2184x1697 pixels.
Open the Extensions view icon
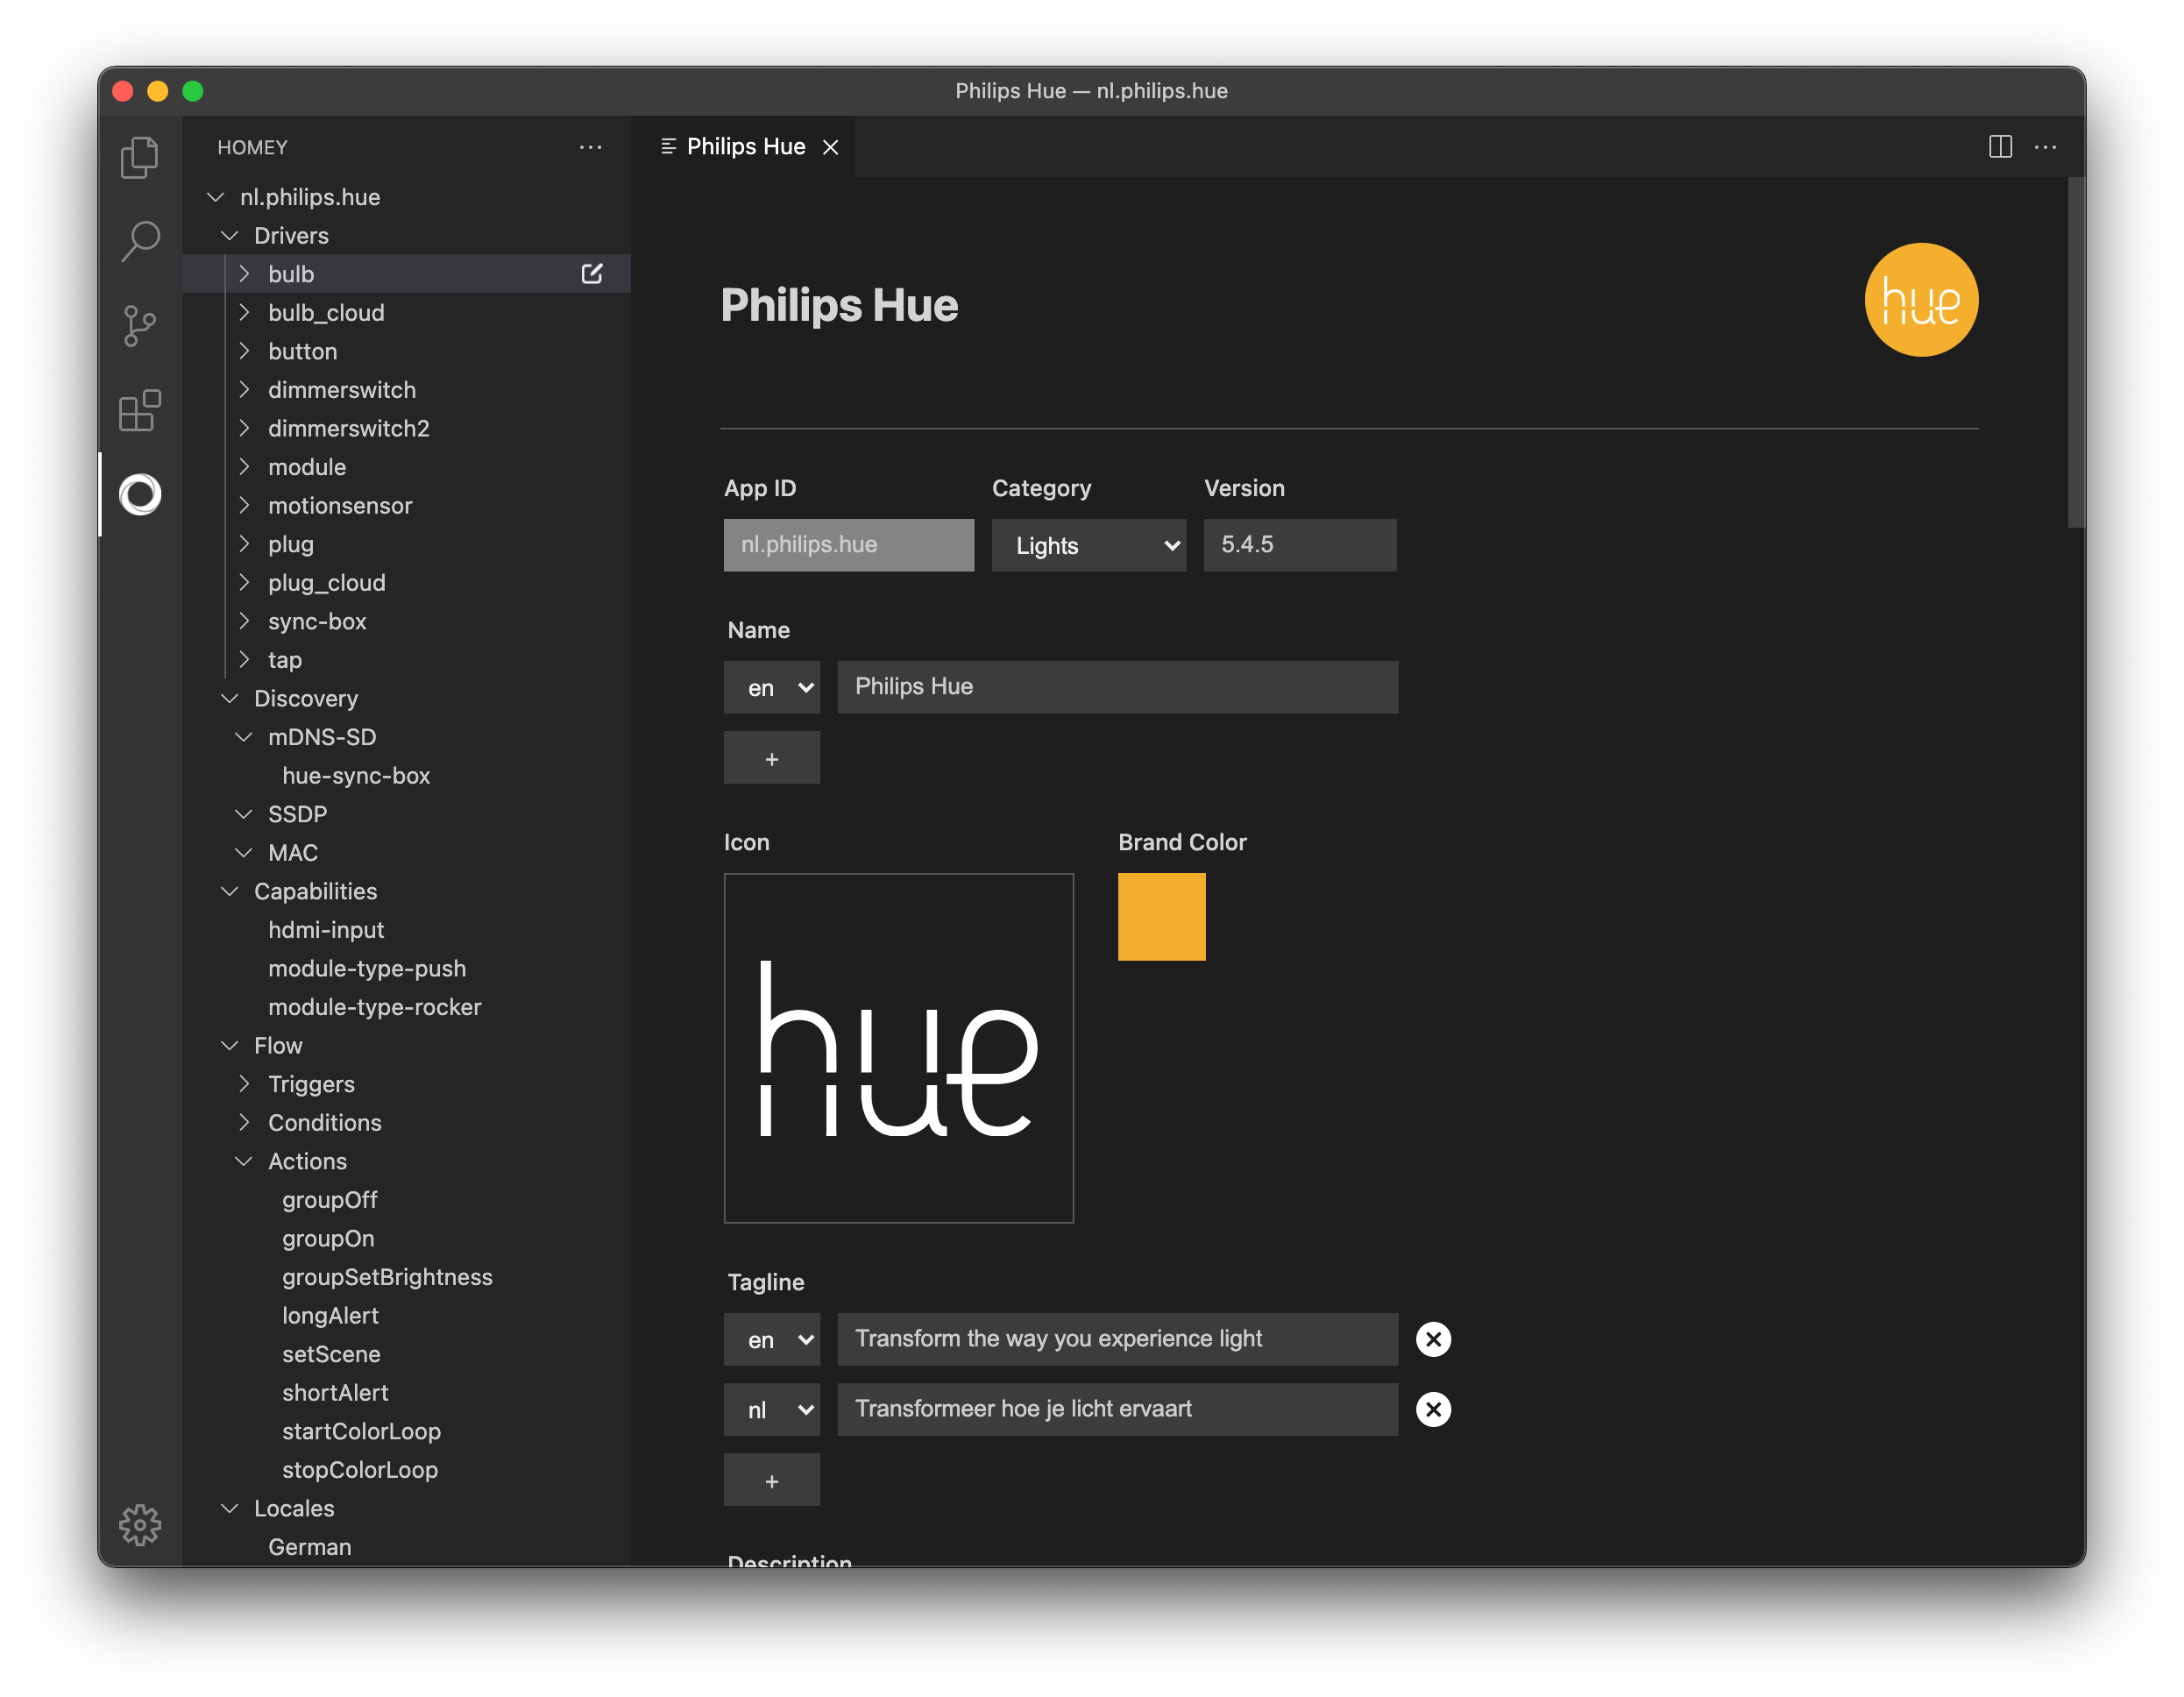pyautogui.click(x=139, y=410)
